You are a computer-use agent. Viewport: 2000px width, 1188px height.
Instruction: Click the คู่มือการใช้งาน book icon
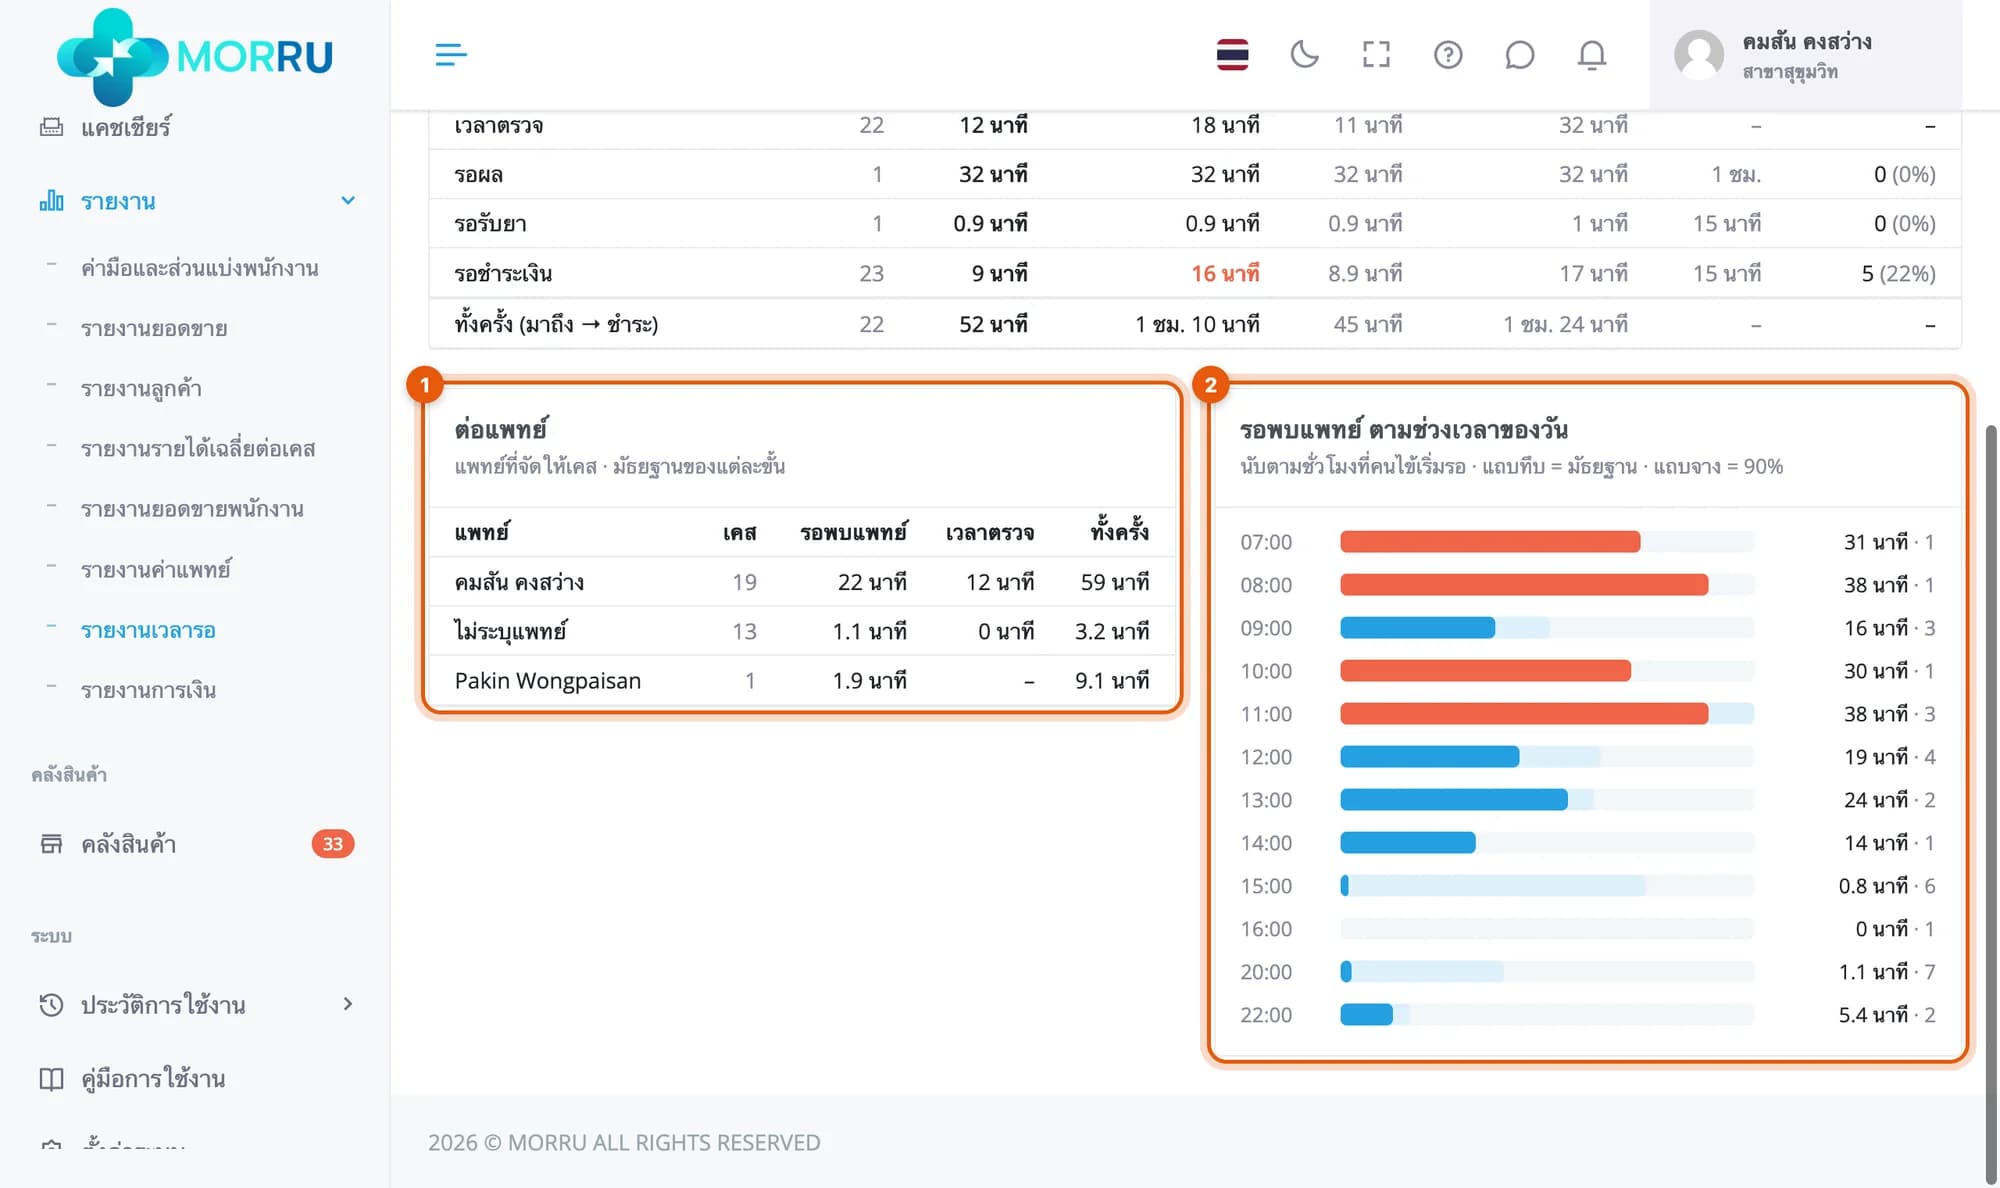point(51,1079)
